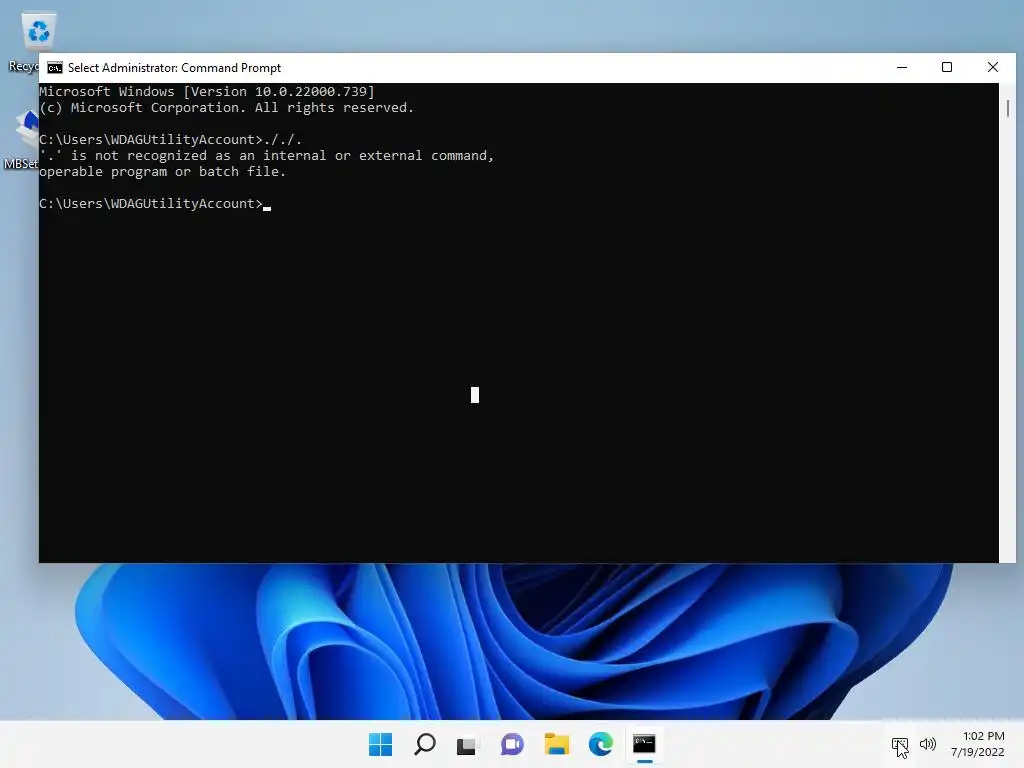This screenshot has height=768, width=1024.
Task: Click the white selection block in the console
Action: pyautogui.click(x=475, y=395)
